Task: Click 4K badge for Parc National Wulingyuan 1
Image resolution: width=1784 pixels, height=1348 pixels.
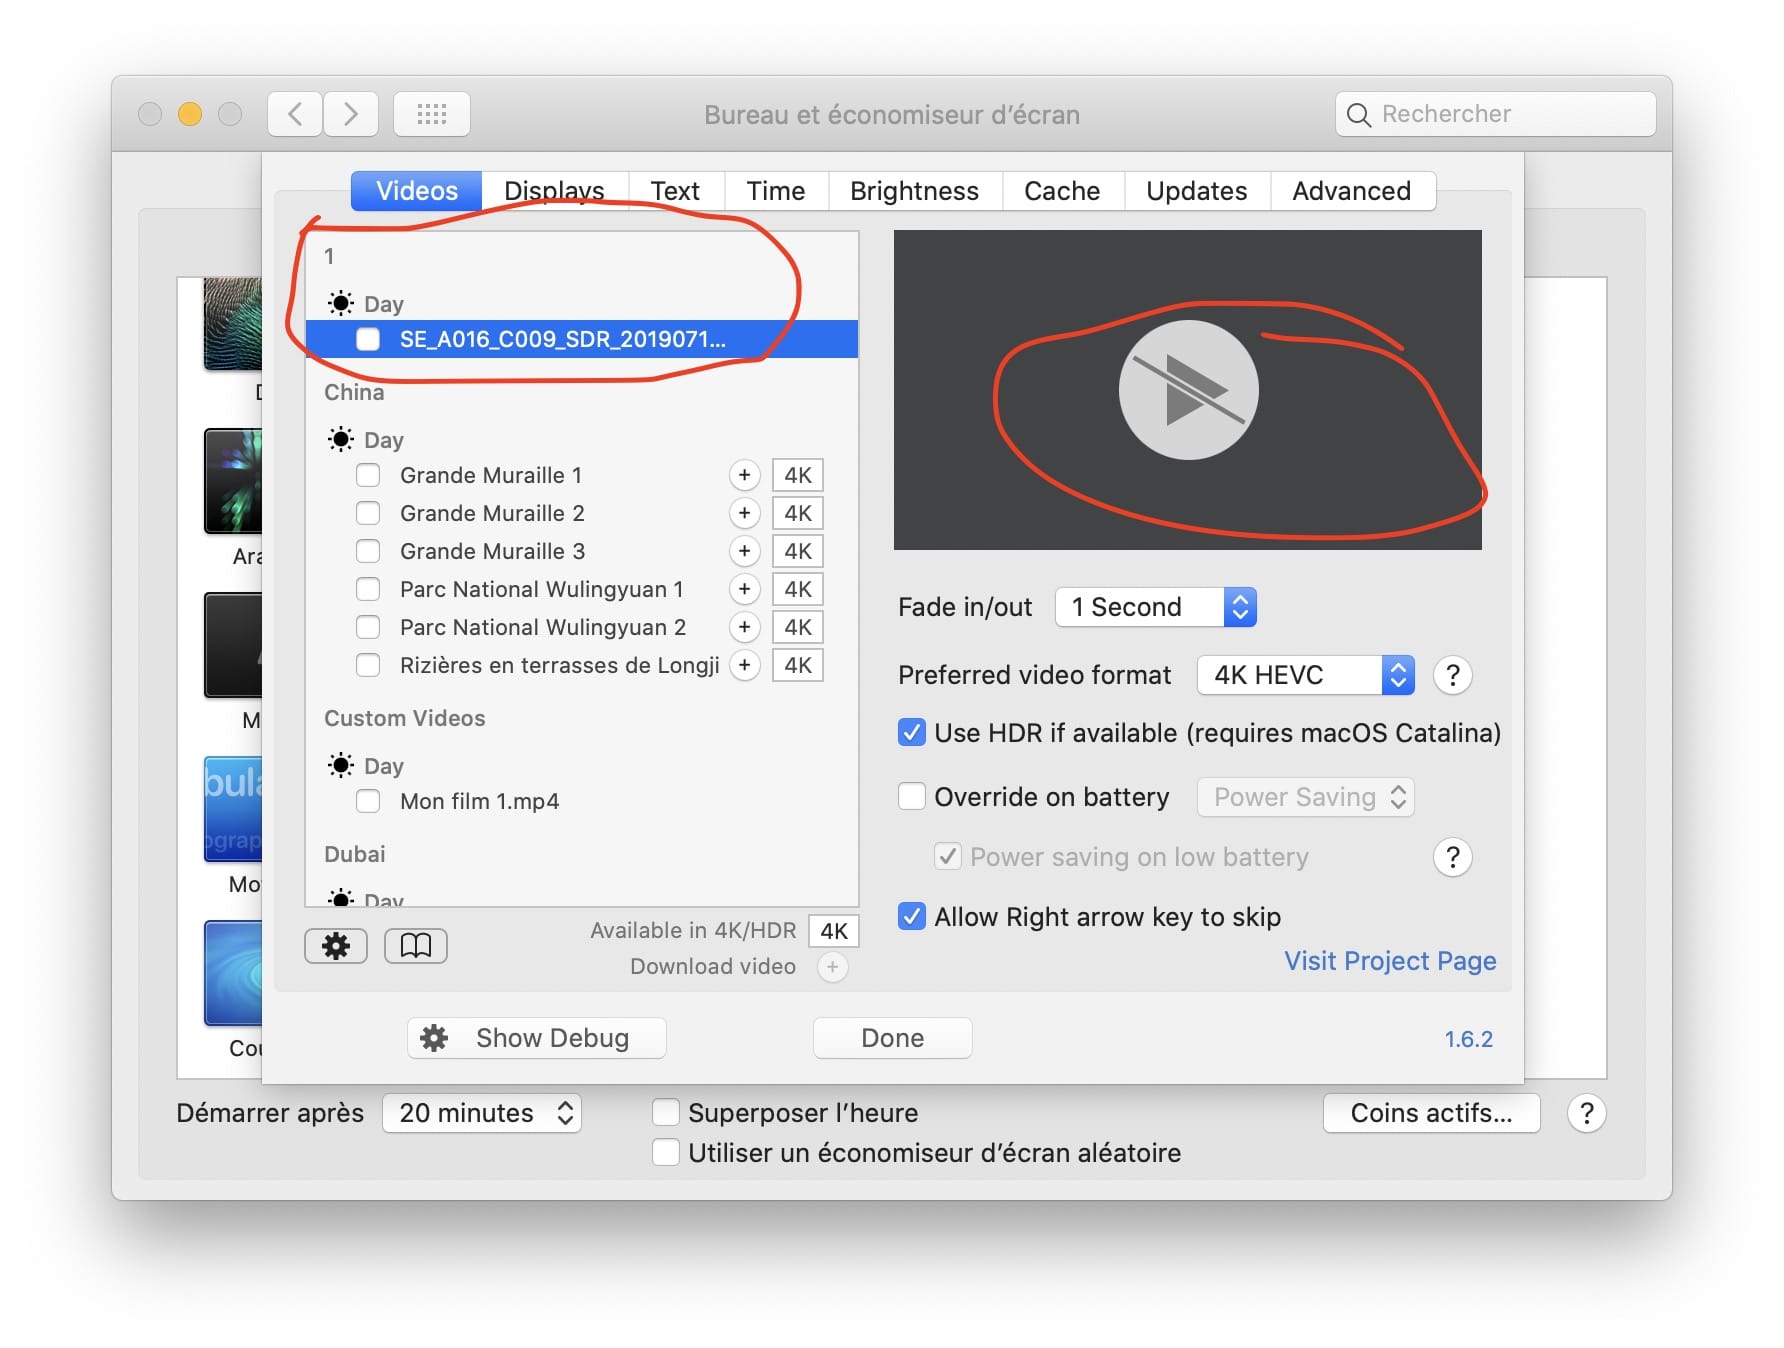Action: [x=798, y=589]
